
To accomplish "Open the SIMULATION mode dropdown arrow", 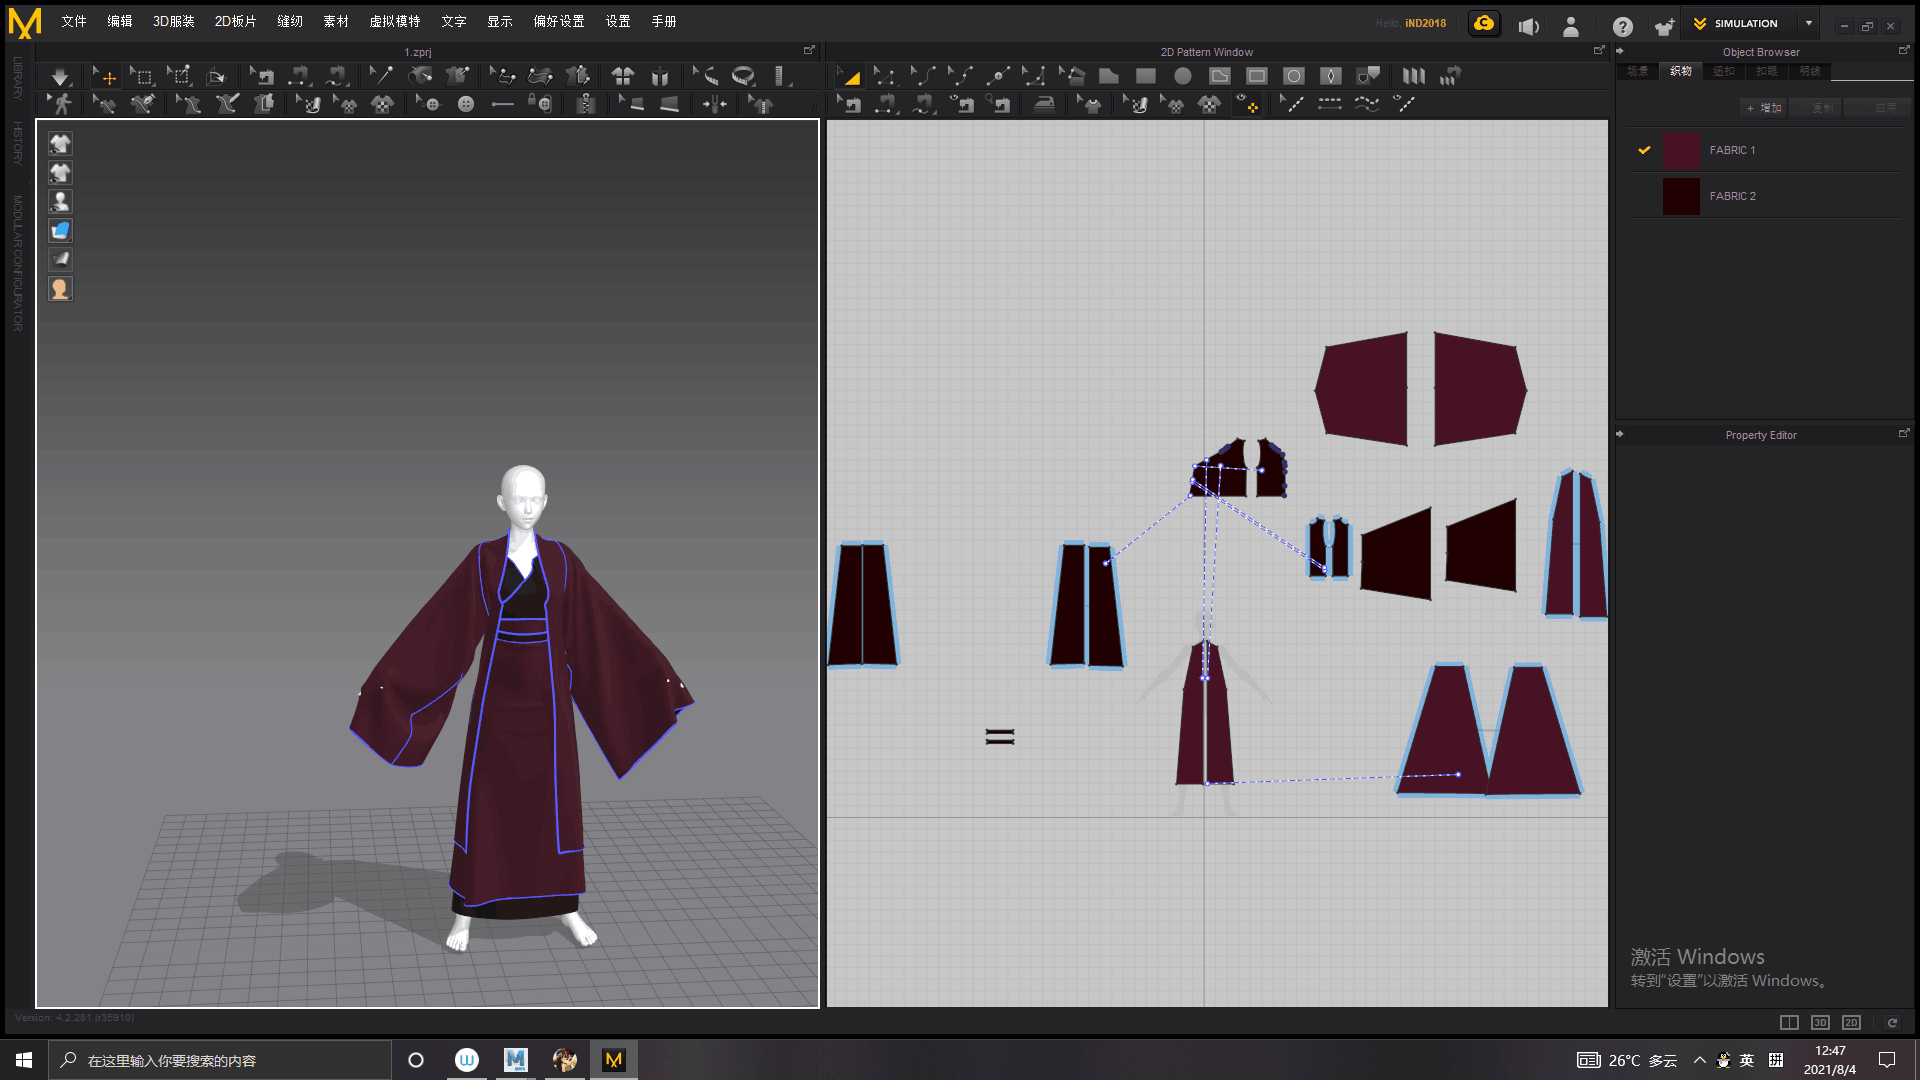I will (1809, 23).
